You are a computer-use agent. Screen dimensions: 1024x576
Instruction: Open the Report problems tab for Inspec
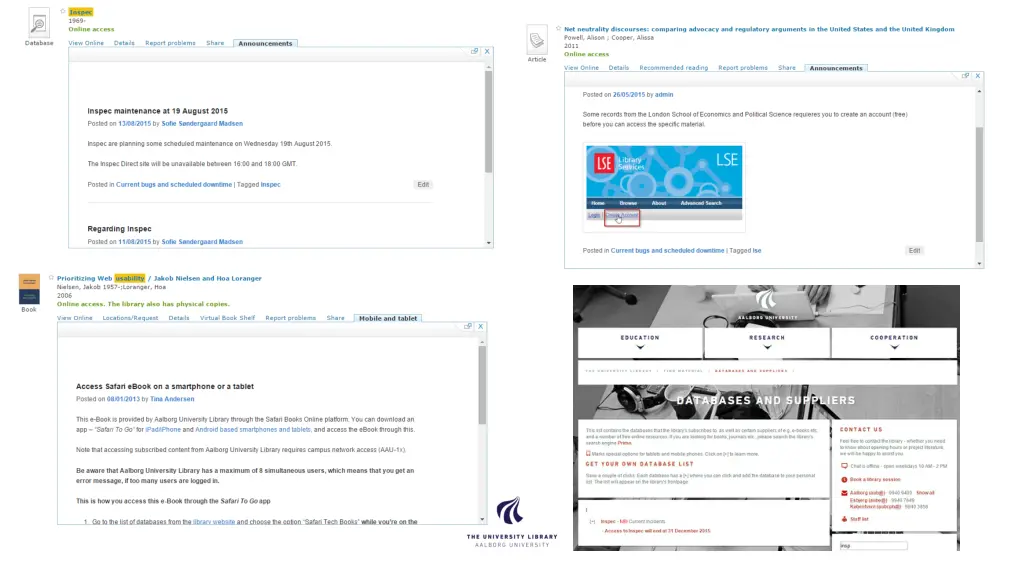click(x=170, y=43)
